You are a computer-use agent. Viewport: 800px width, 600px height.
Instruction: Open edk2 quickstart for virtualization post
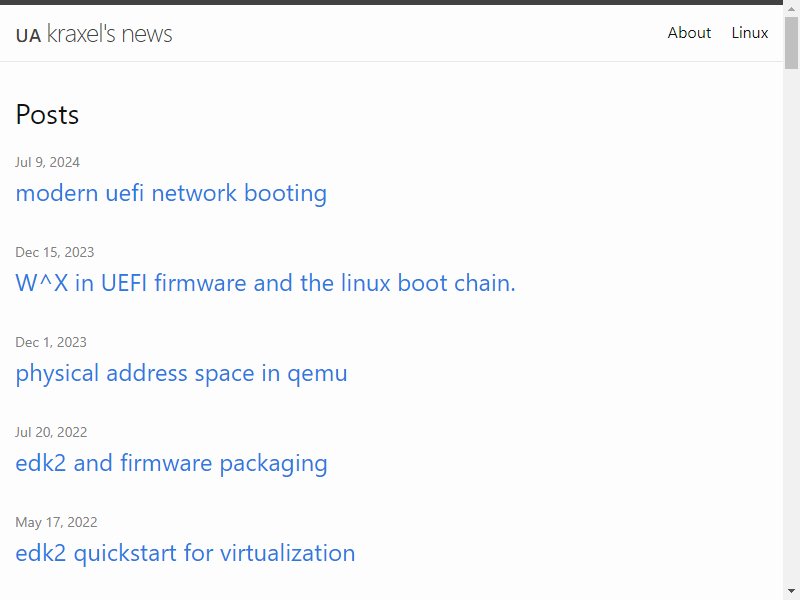pyautogui.click(x=185, y=554)
